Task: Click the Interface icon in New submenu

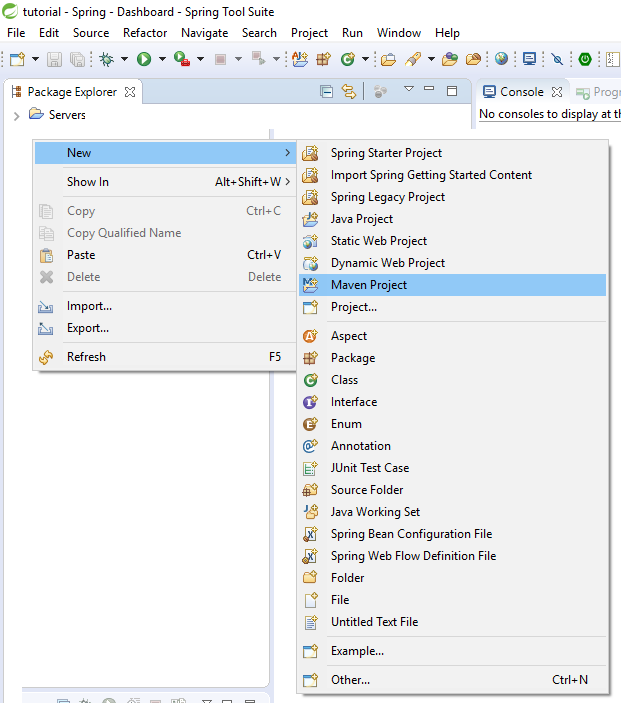Action: pyautogui.click(x=310, y=402)
